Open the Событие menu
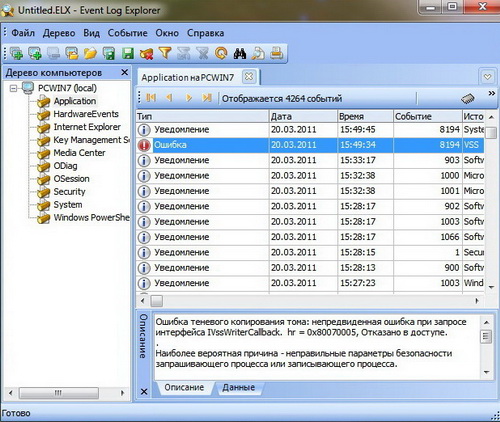This screenshot has height=422, width=500. [x=127, y=33]
